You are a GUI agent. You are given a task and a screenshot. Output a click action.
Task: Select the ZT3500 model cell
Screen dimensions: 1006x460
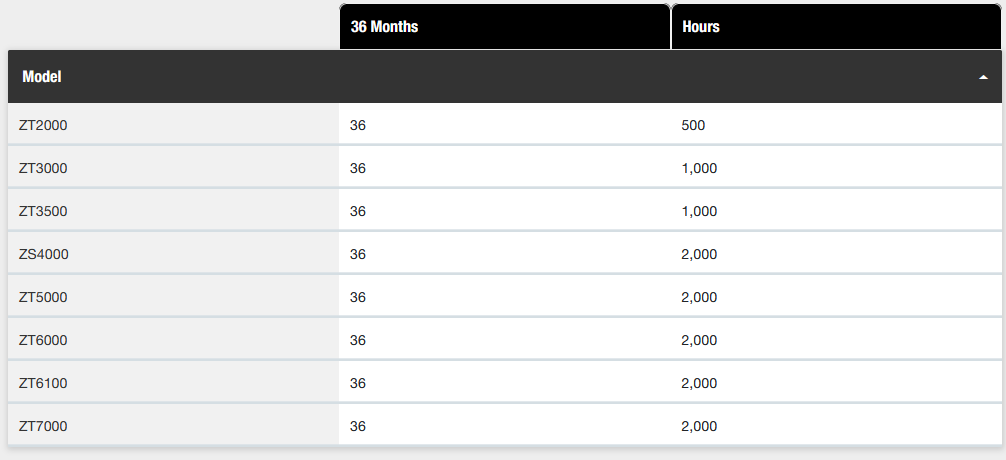point(173,211)
